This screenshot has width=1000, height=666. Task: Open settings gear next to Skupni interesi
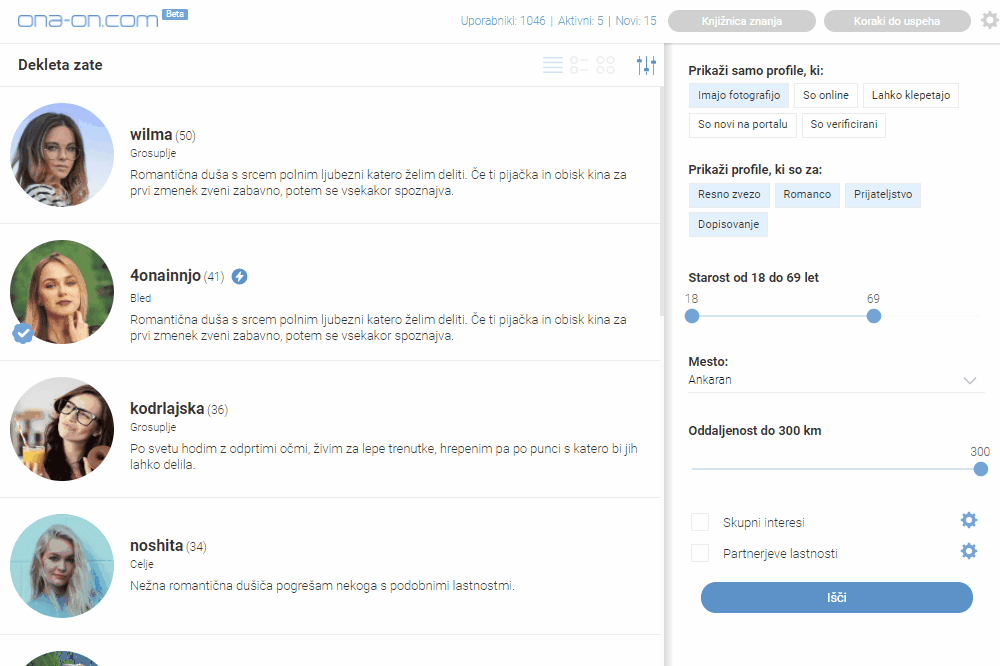[968, 520]
